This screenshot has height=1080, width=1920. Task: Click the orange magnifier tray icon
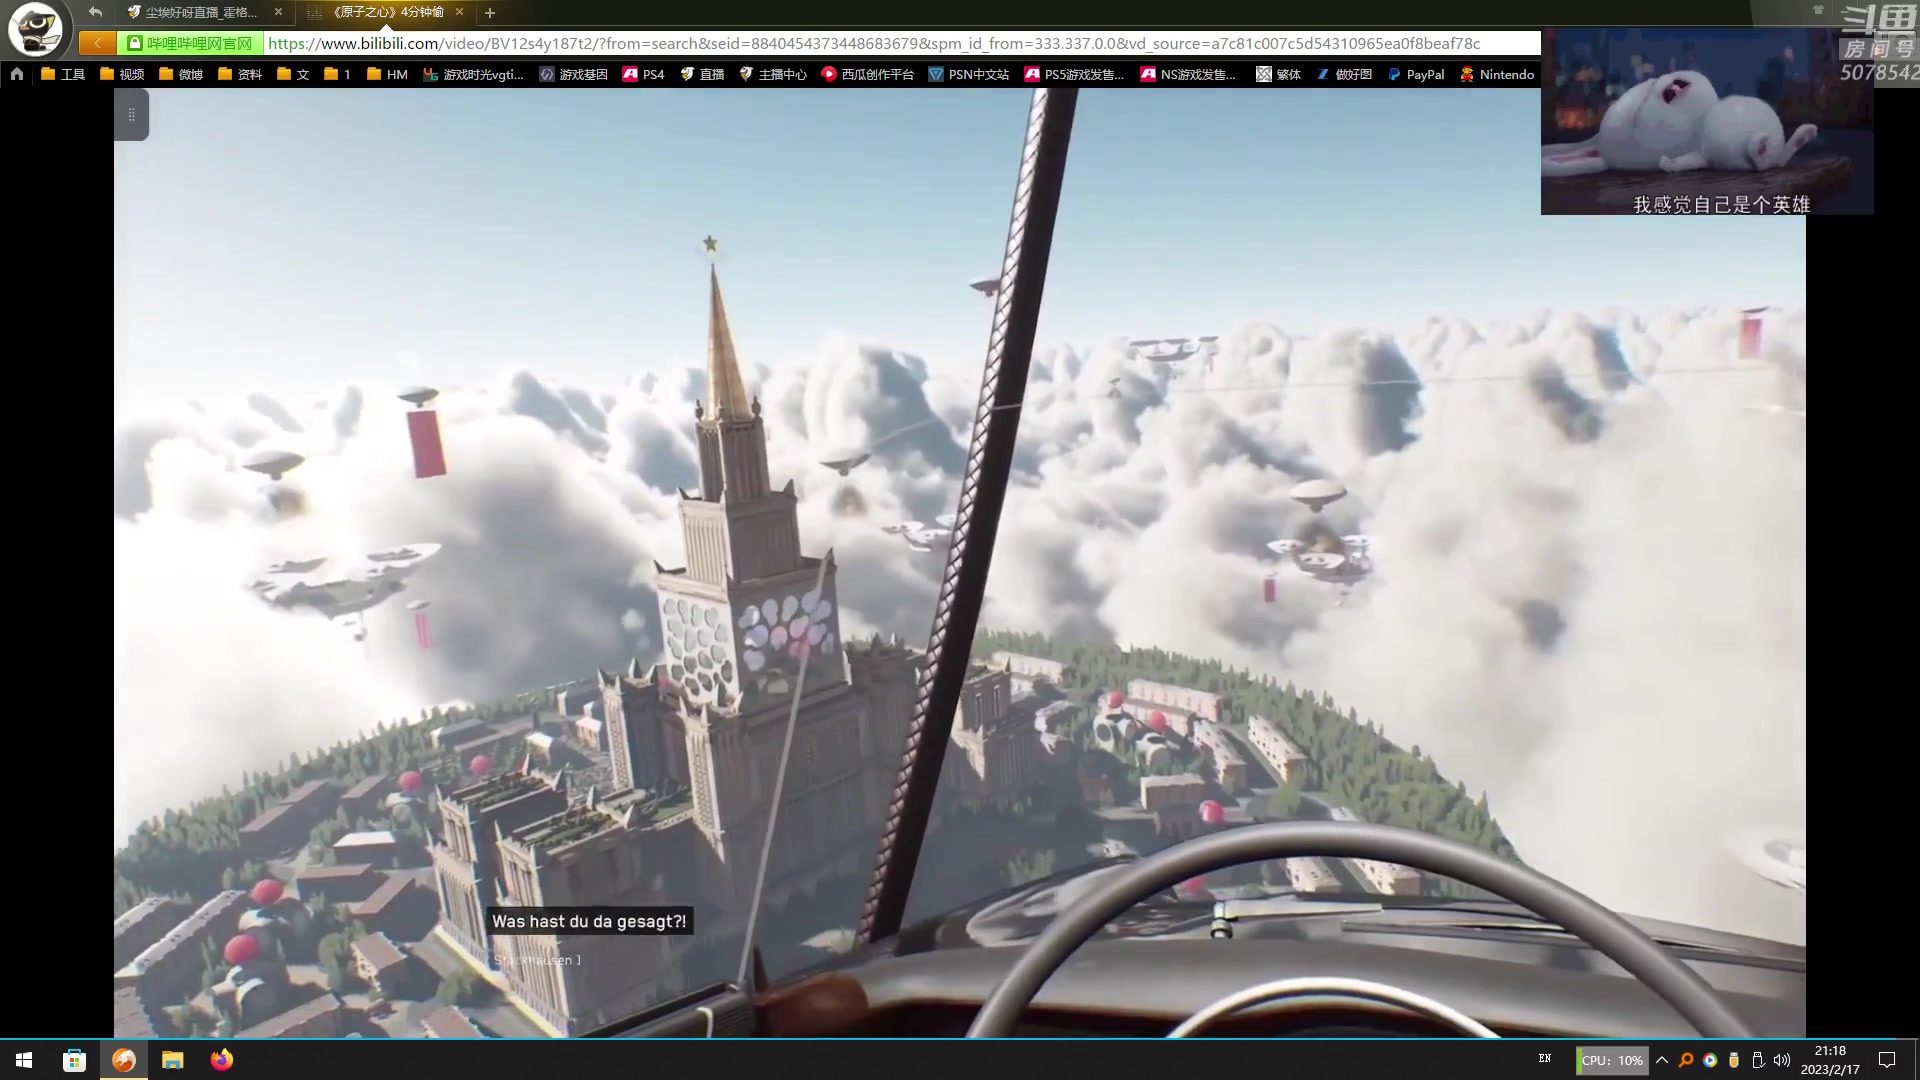point(1686,1060)
